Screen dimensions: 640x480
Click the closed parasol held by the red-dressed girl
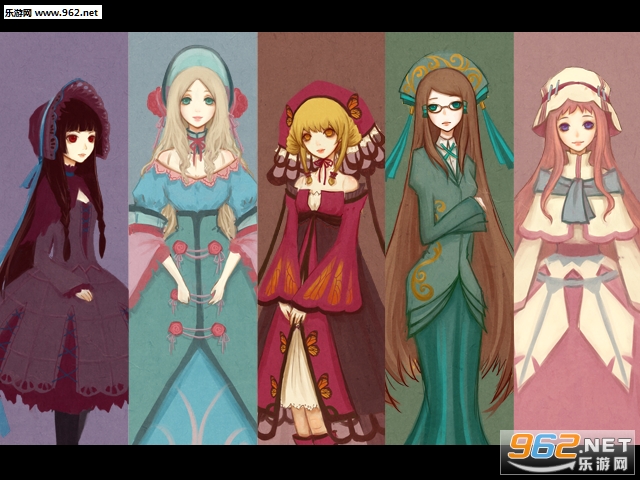point(297,360)
